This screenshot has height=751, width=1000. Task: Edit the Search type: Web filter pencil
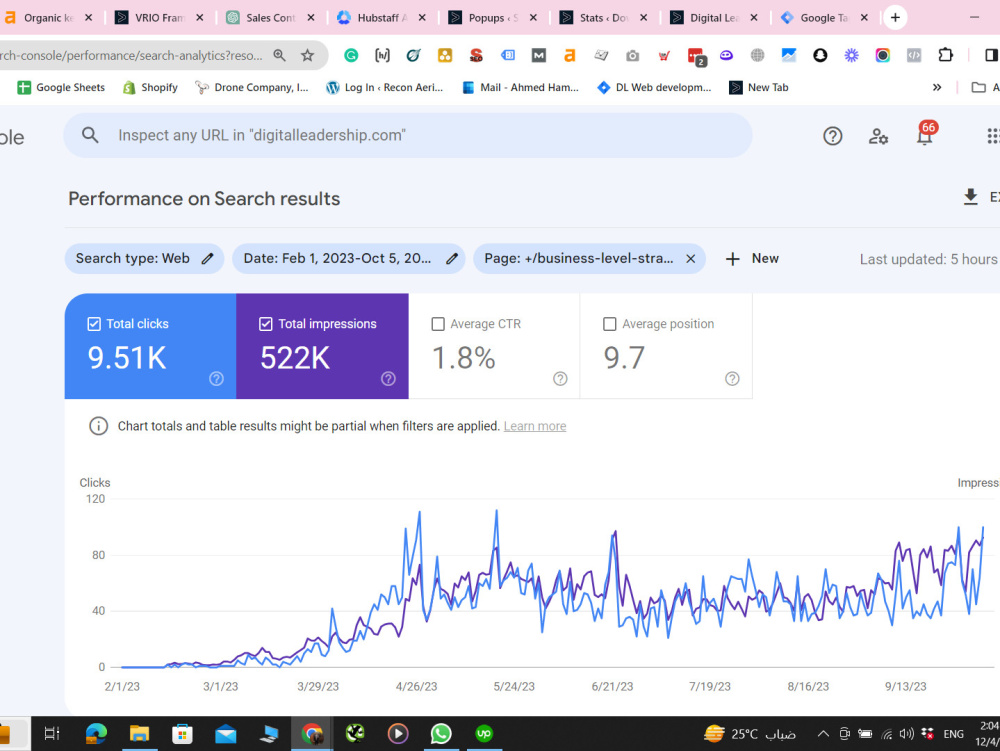(x=207, y=258)
